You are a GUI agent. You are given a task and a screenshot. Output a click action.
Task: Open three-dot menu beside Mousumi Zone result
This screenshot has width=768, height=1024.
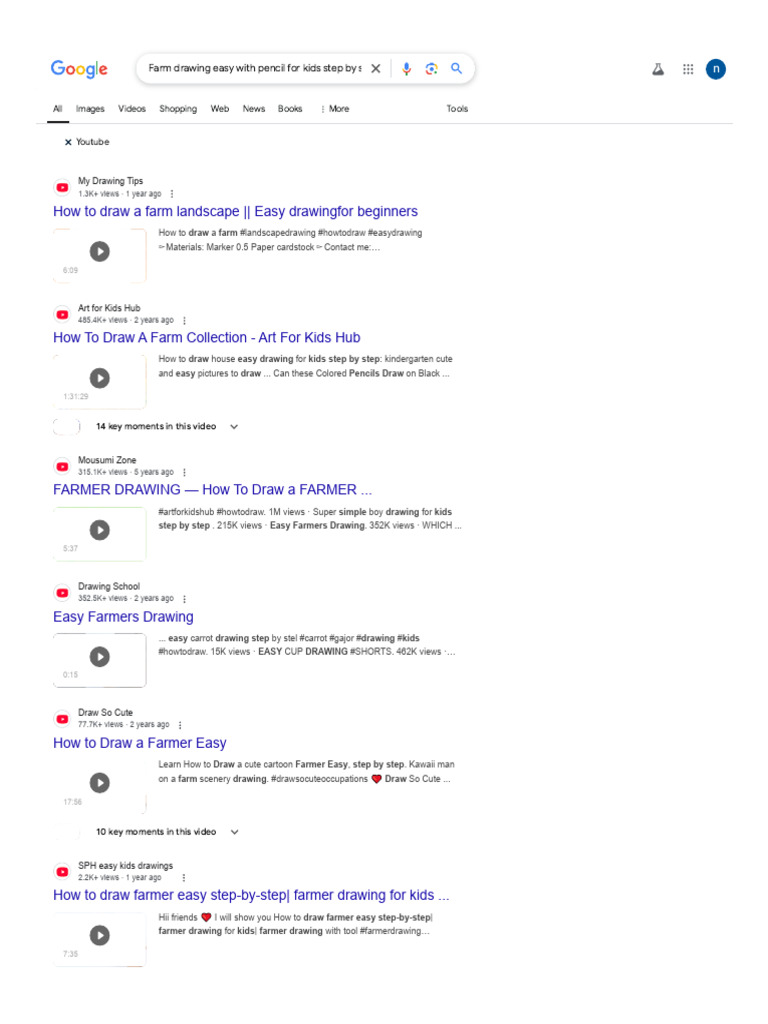tap(184, 472)
